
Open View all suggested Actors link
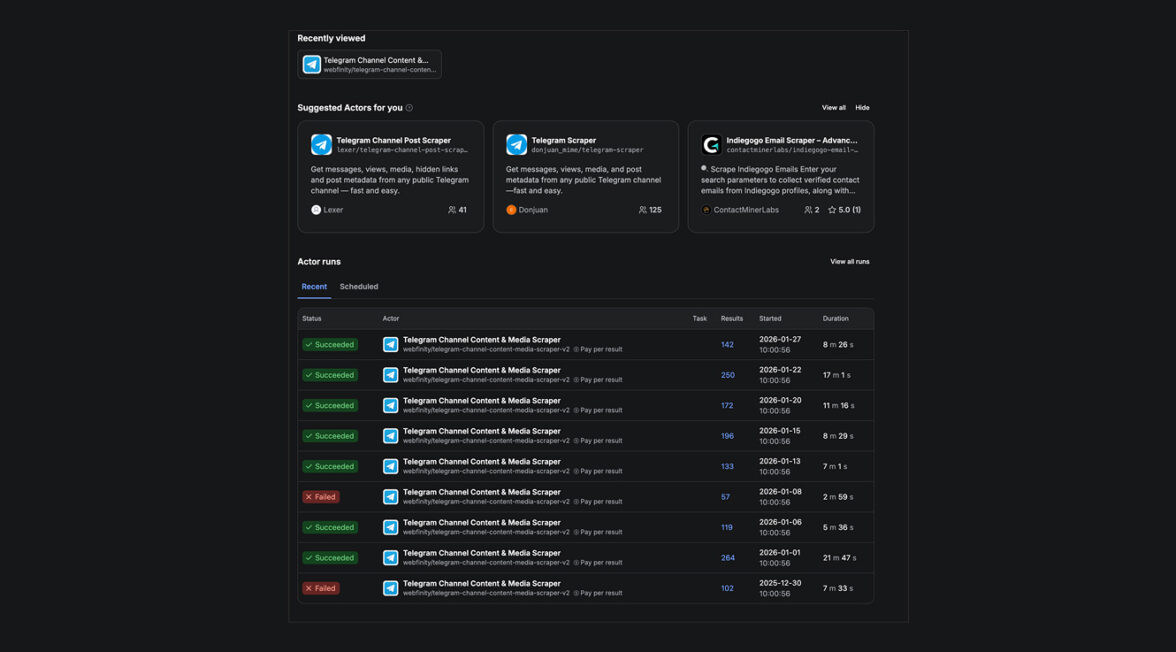[x=833, y=108]
